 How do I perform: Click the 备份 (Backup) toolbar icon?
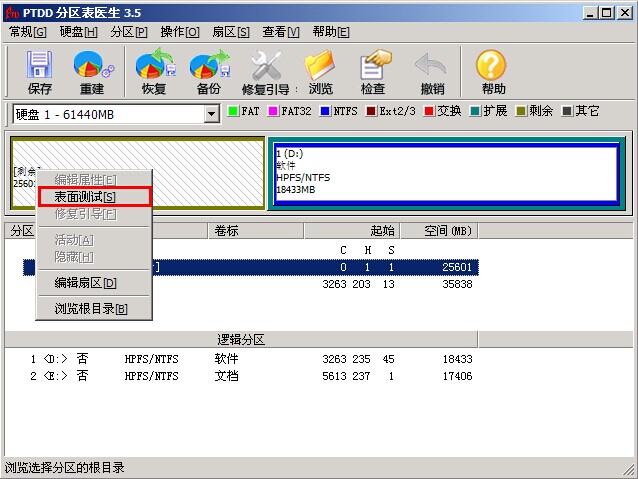[x=209, y=72]
